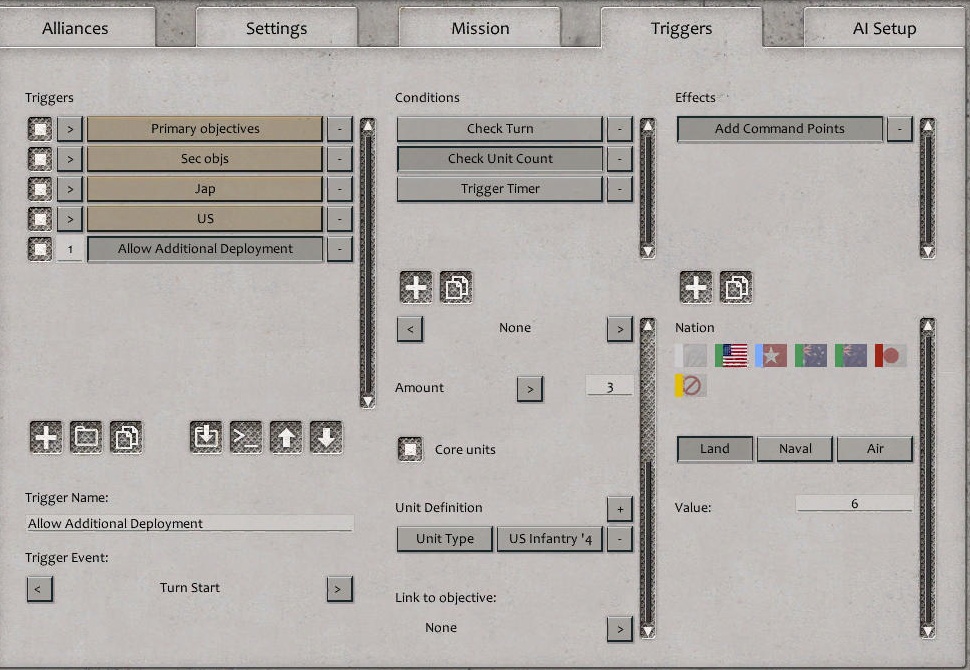Select the blank white flag nation
Viewport: 970px width, 670px height.
(691, 356)
